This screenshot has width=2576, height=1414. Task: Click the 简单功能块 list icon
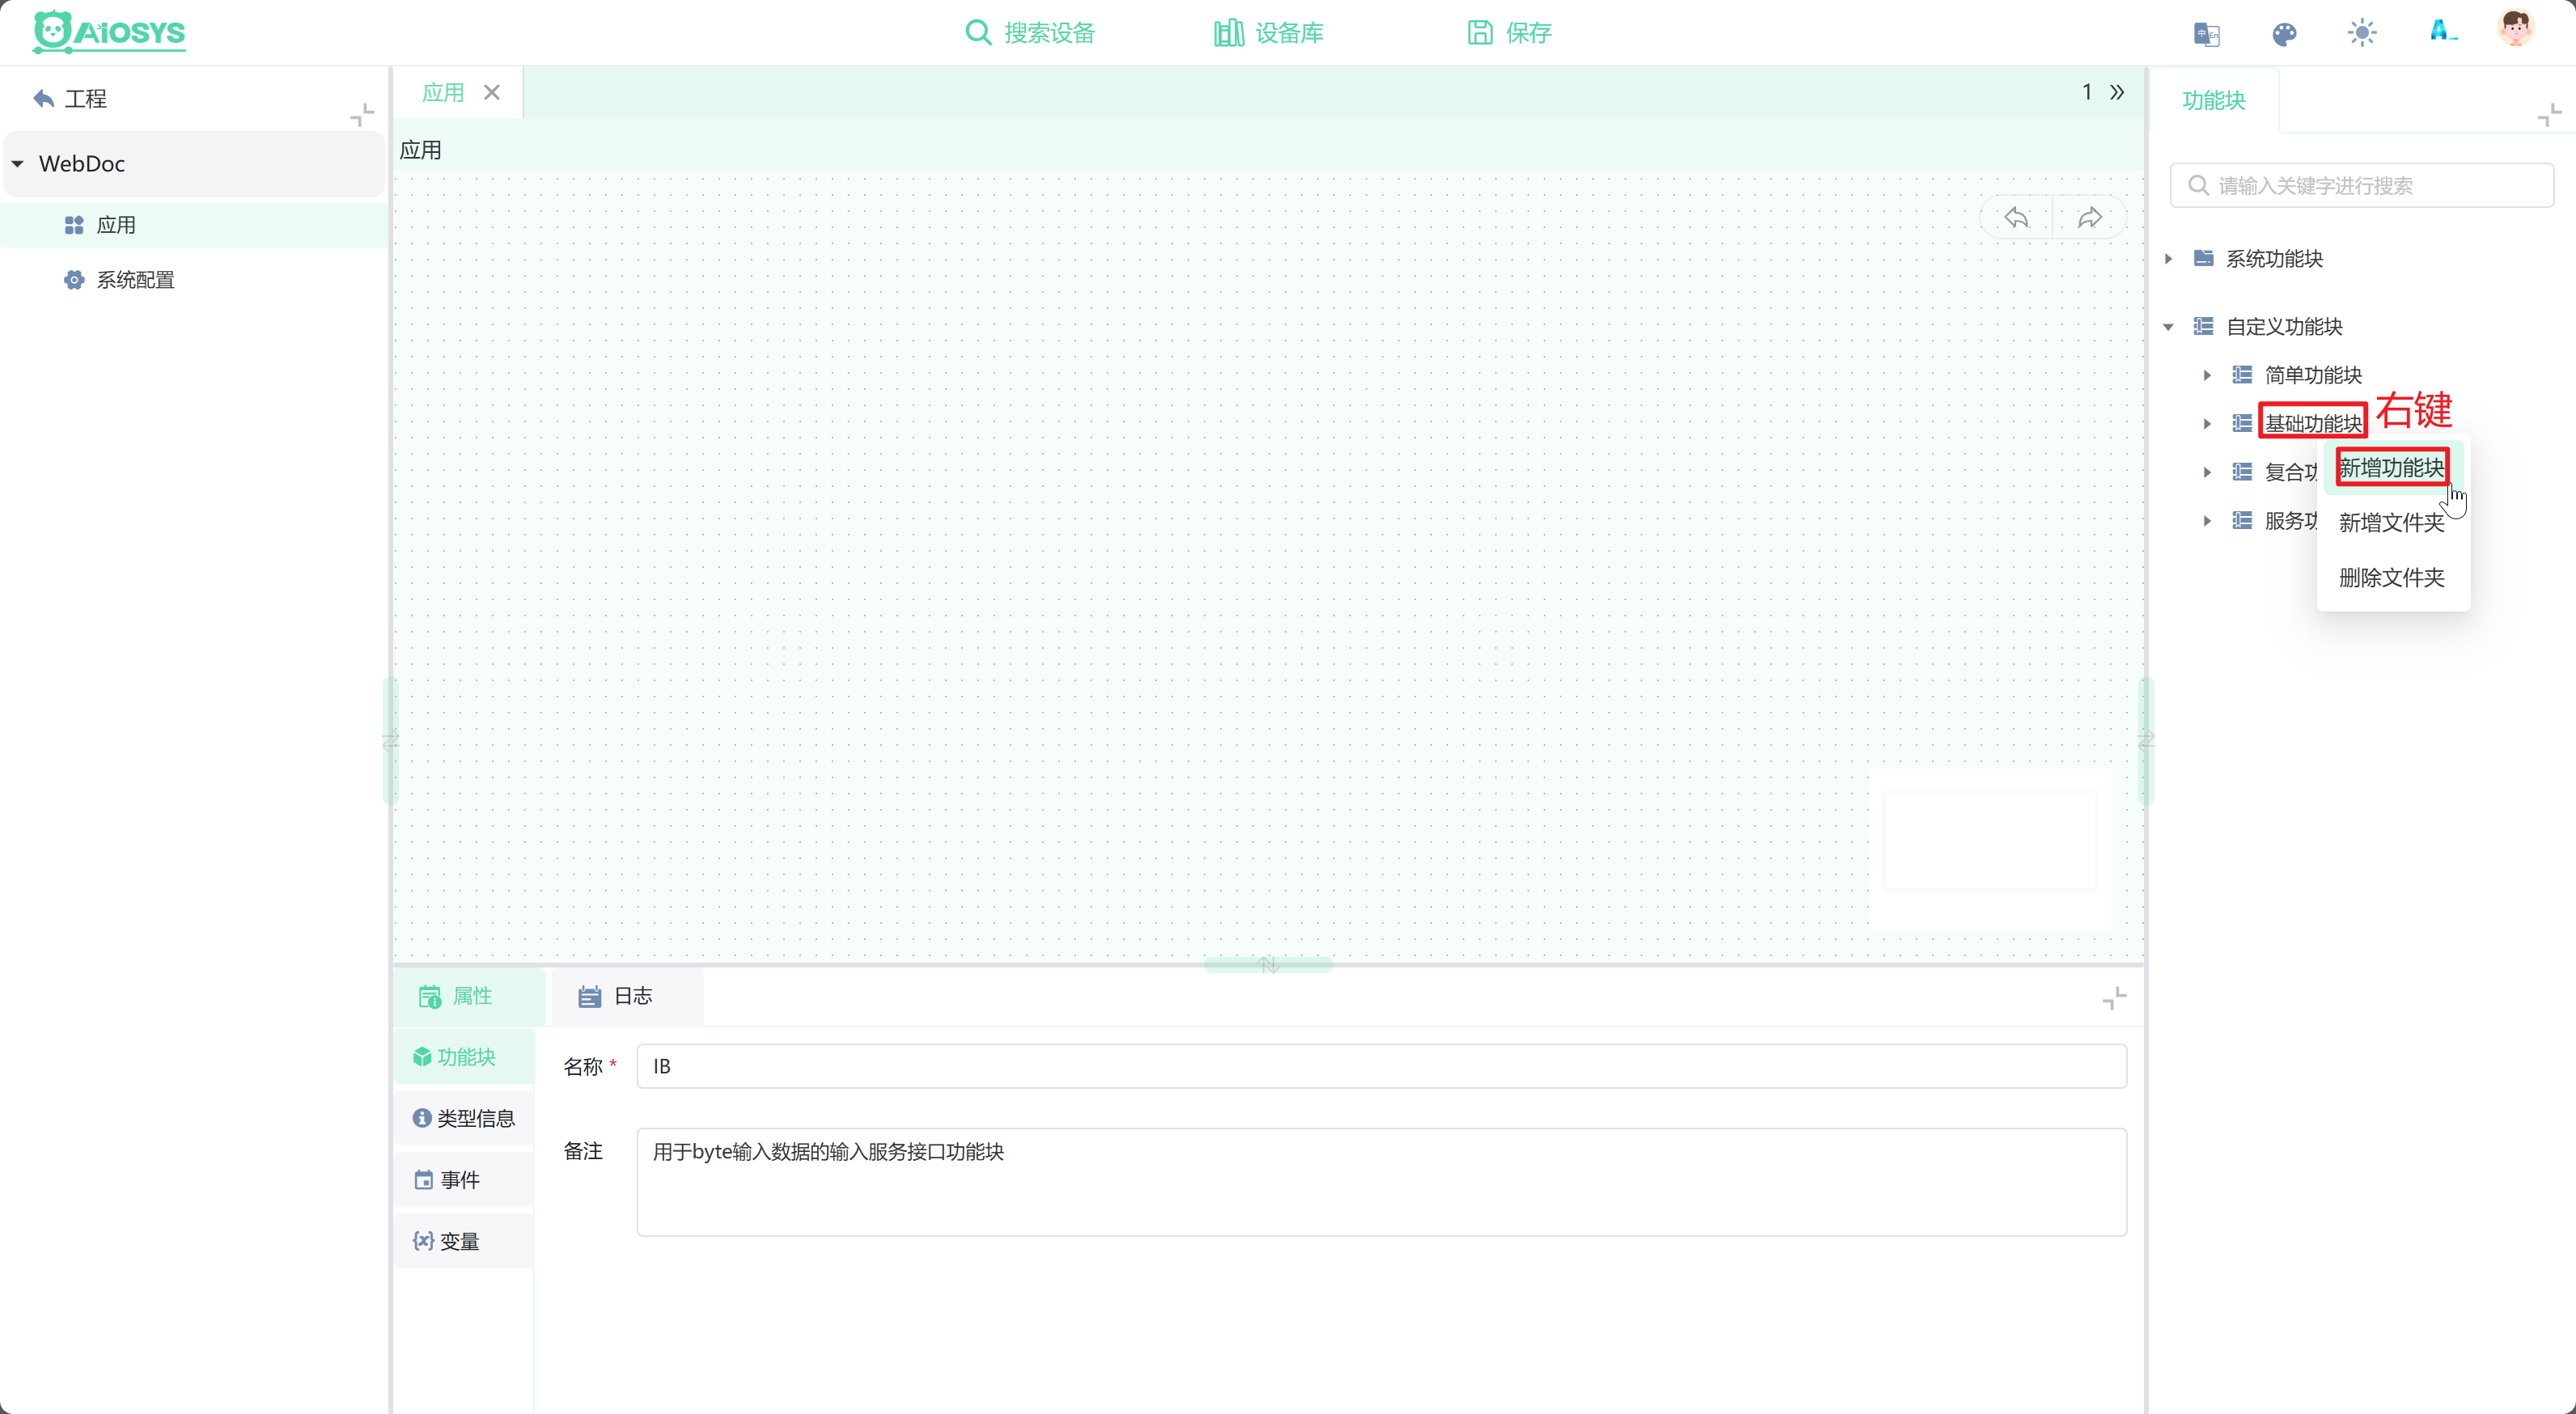[x=2242, y=375]
